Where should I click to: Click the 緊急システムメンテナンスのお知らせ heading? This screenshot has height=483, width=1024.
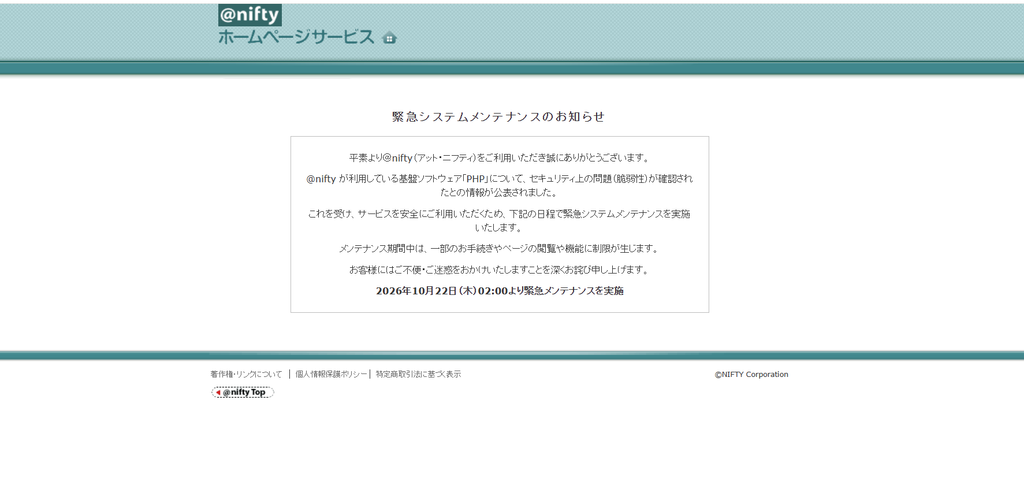(x=498, y=117)
